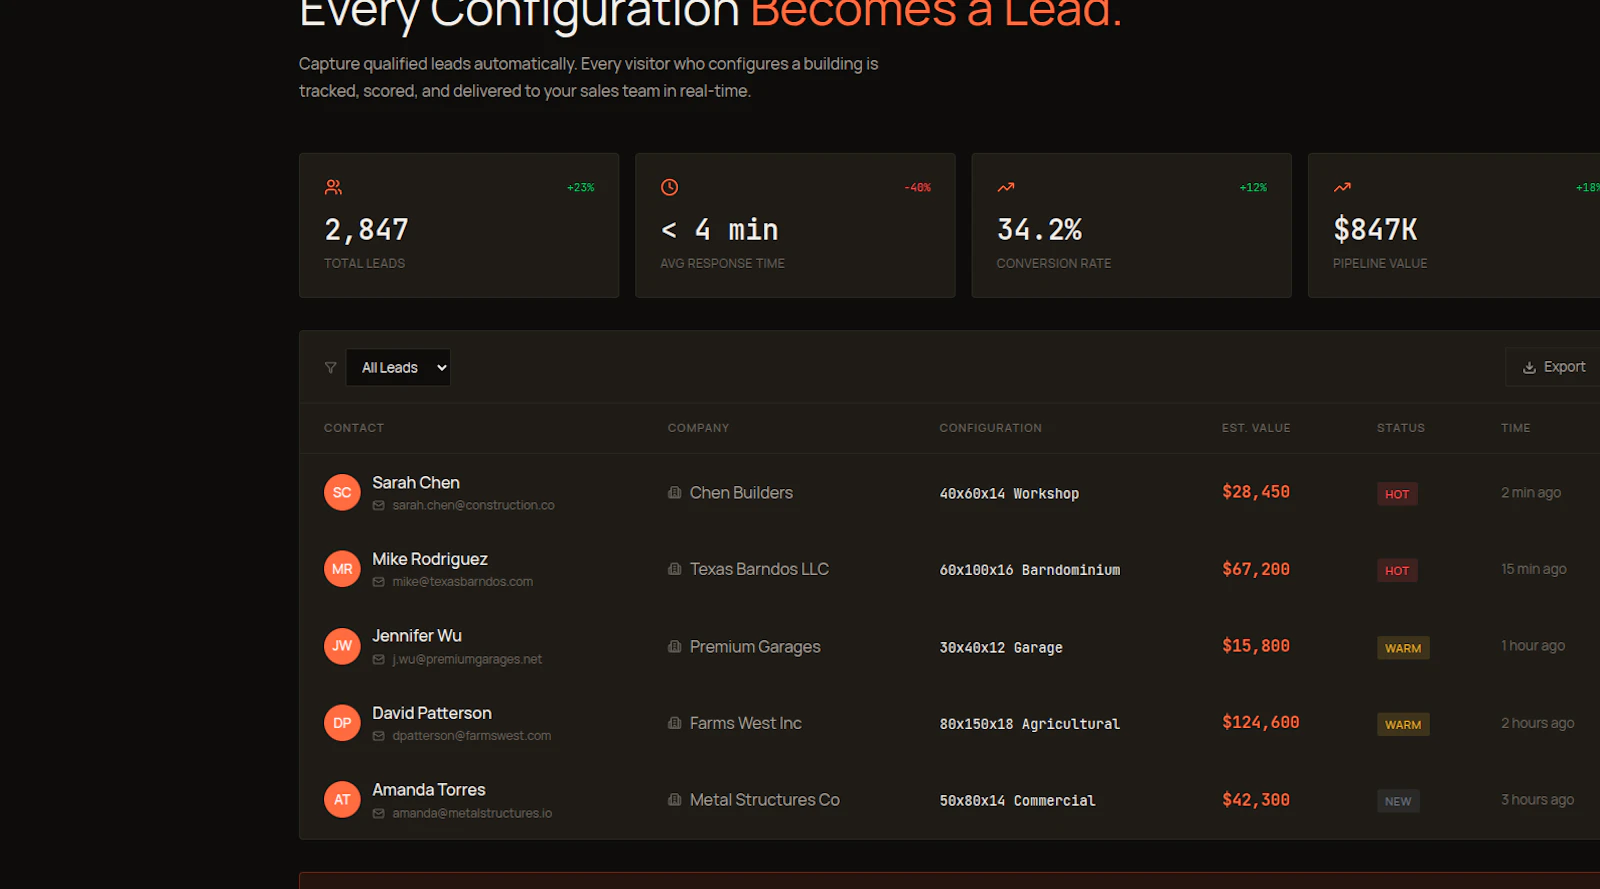Click the building icon next to Farms West Inc
1600x889 pixels.
(675, 723)
